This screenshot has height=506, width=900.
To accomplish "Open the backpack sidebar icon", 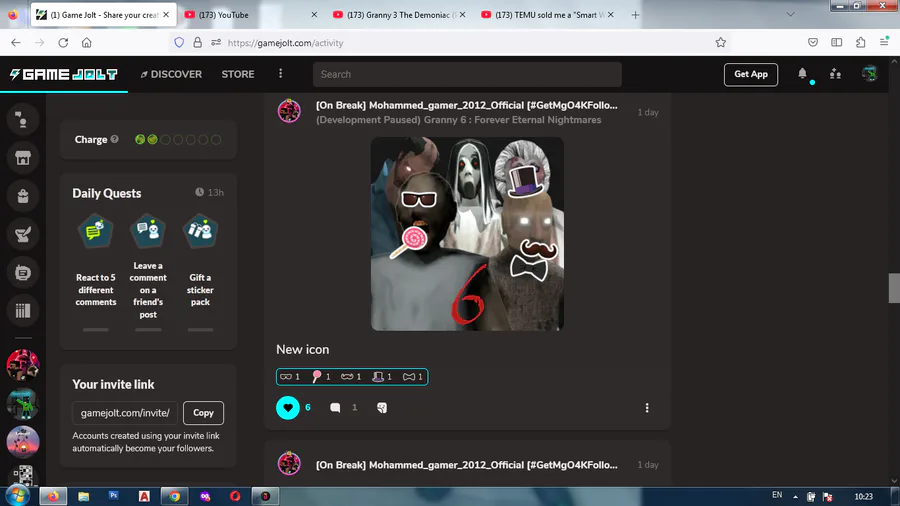I will click(x=23, y=196).
